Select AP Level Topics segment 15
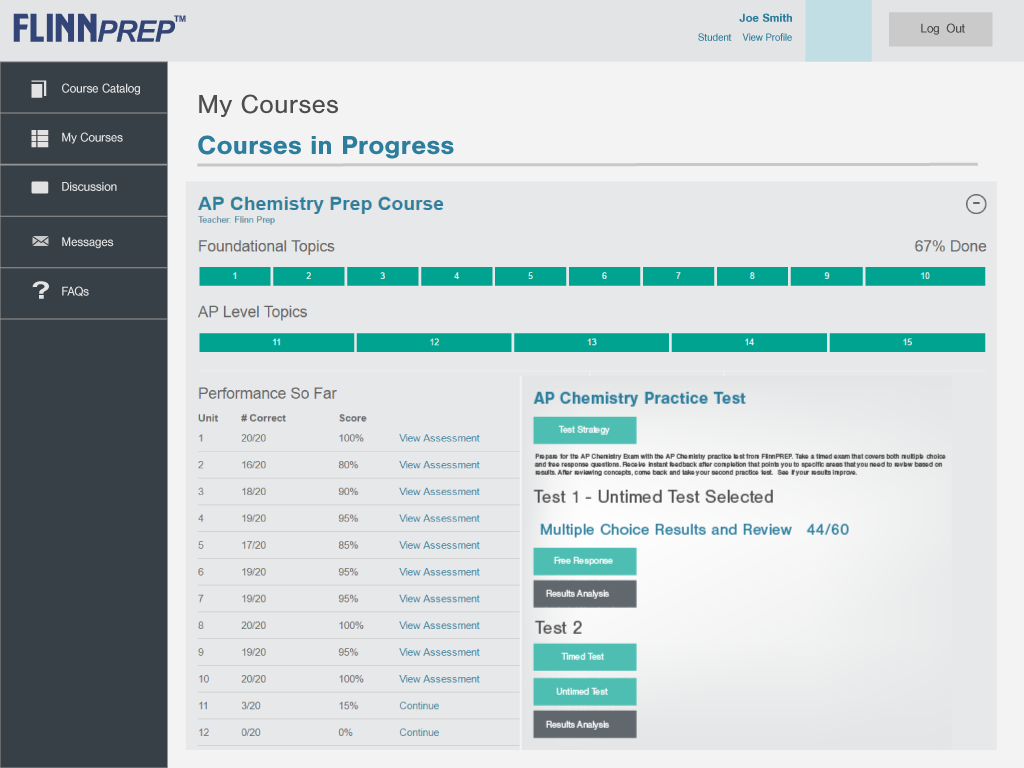Image resolution: width=1024 pixels, height=768 pixels. point(907,342)
